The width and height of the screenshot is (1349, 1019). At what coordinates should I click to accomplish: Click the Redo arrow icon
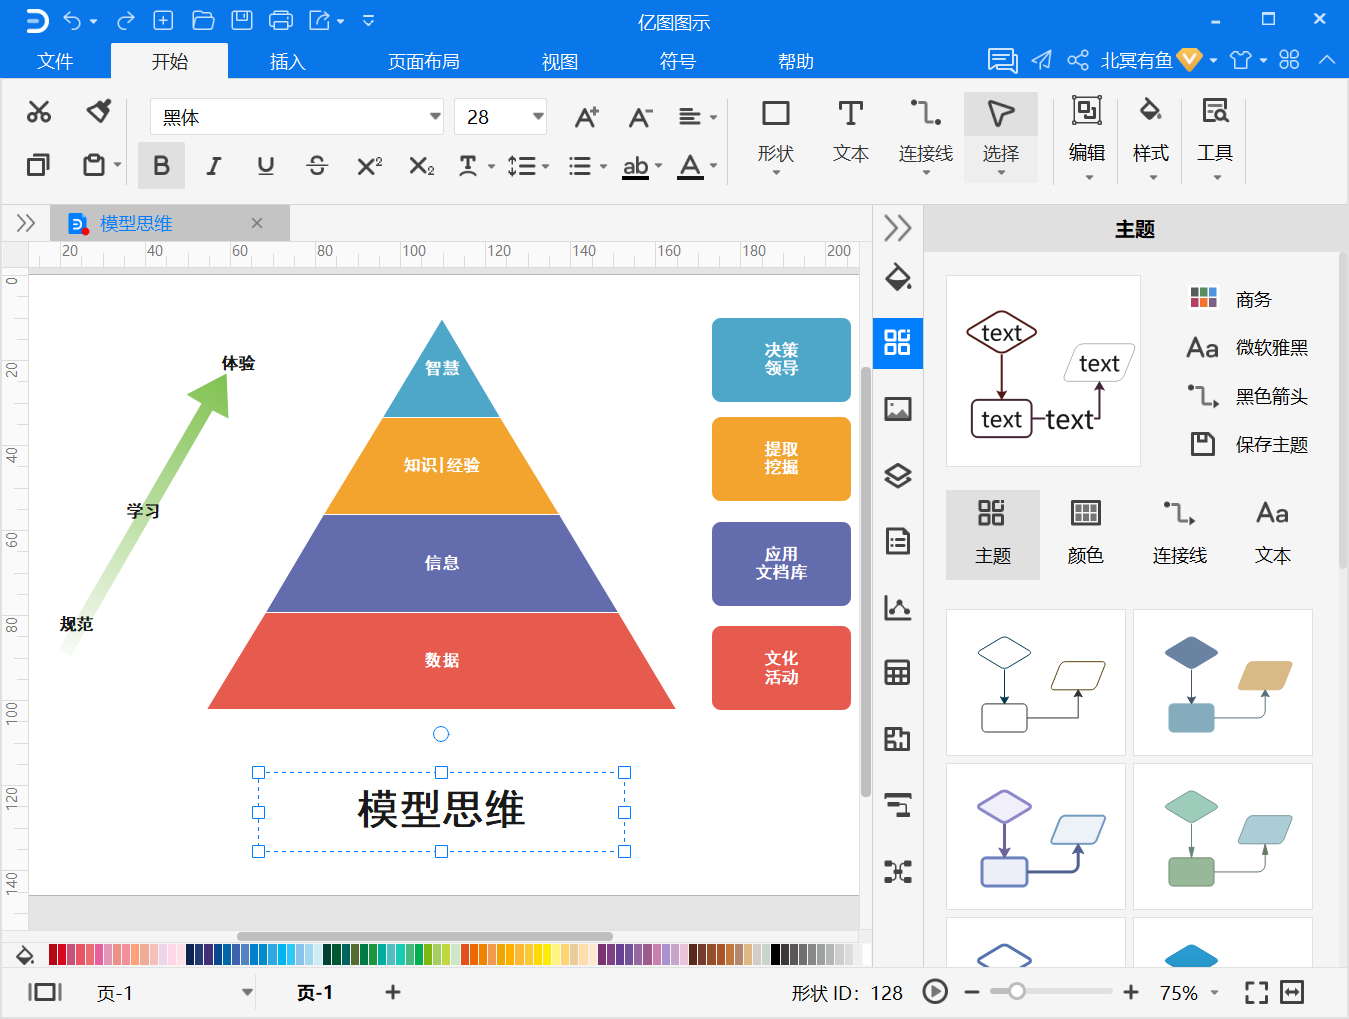(x=126, y=20)
